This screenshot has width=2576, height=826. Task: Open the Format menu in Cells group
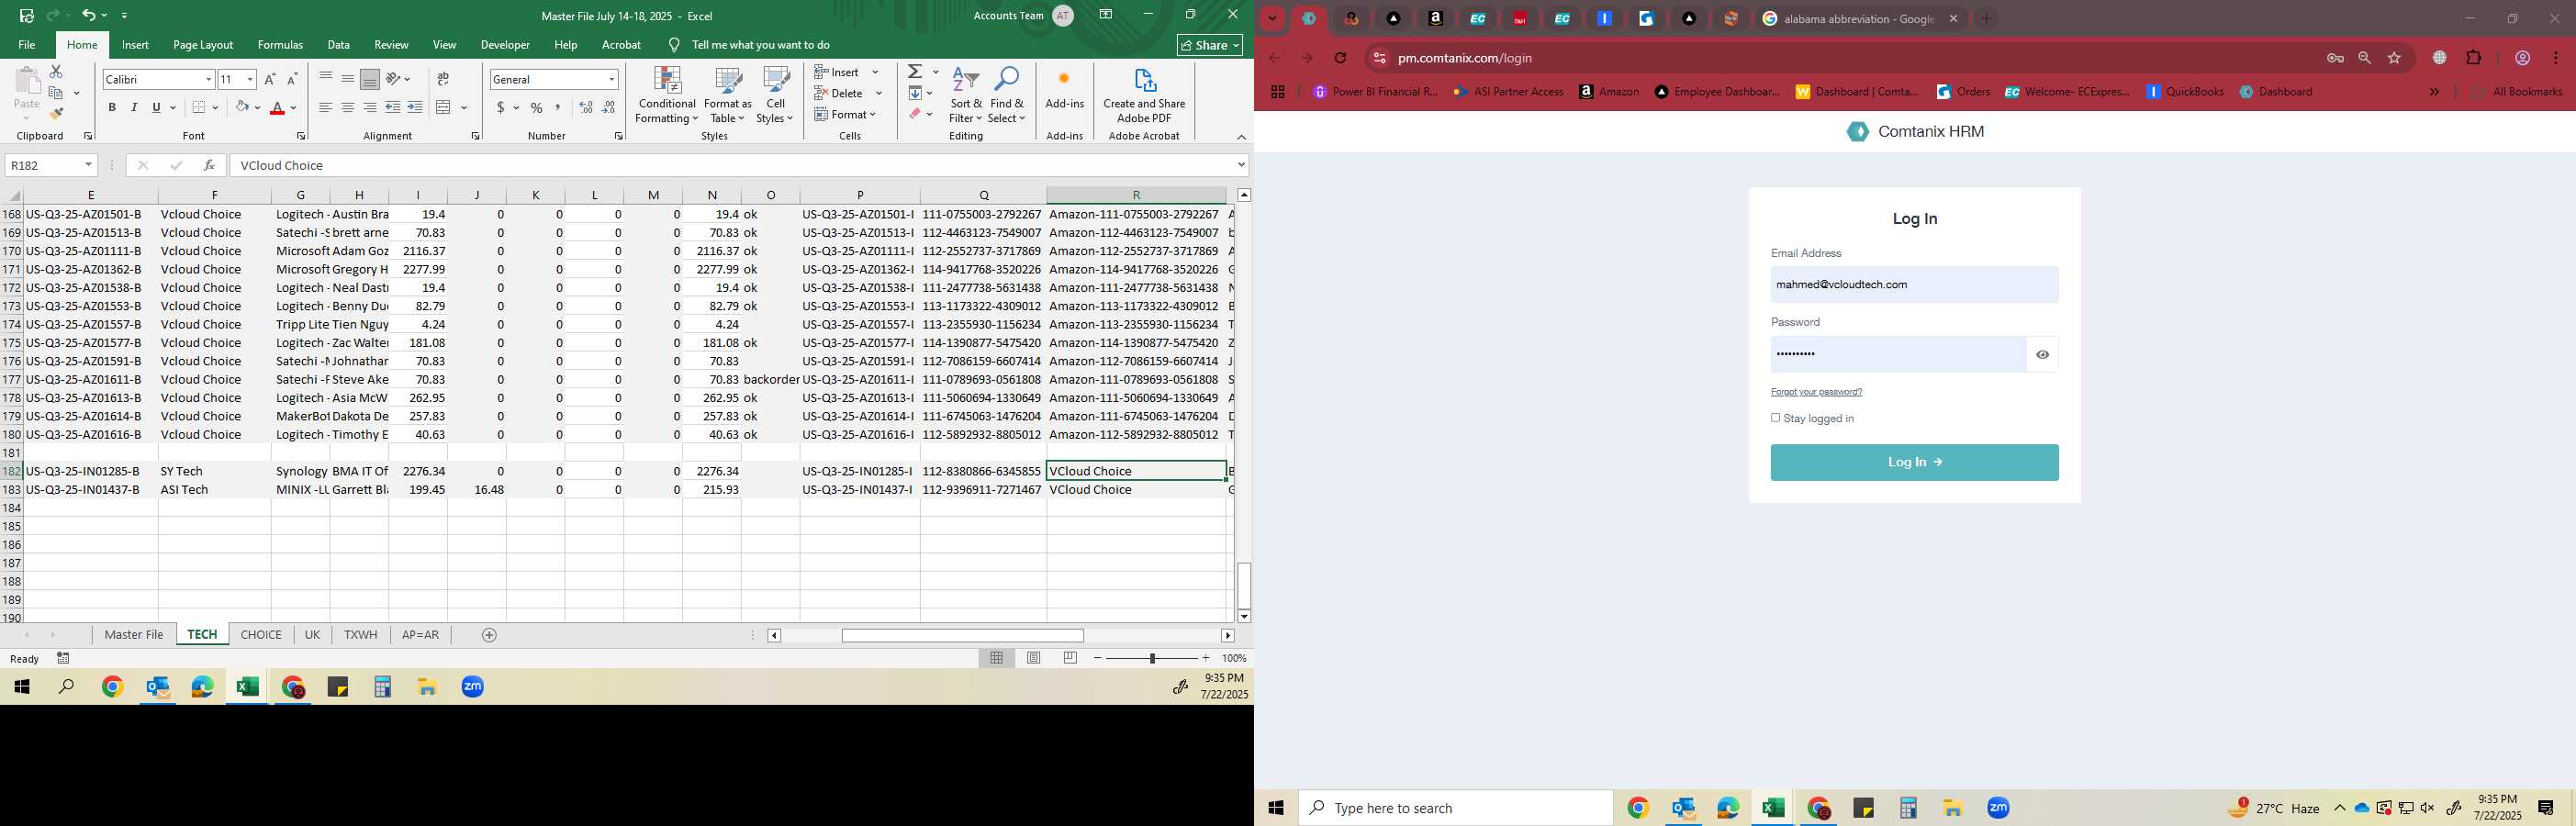pyautogui.click(x=846, y=114)
